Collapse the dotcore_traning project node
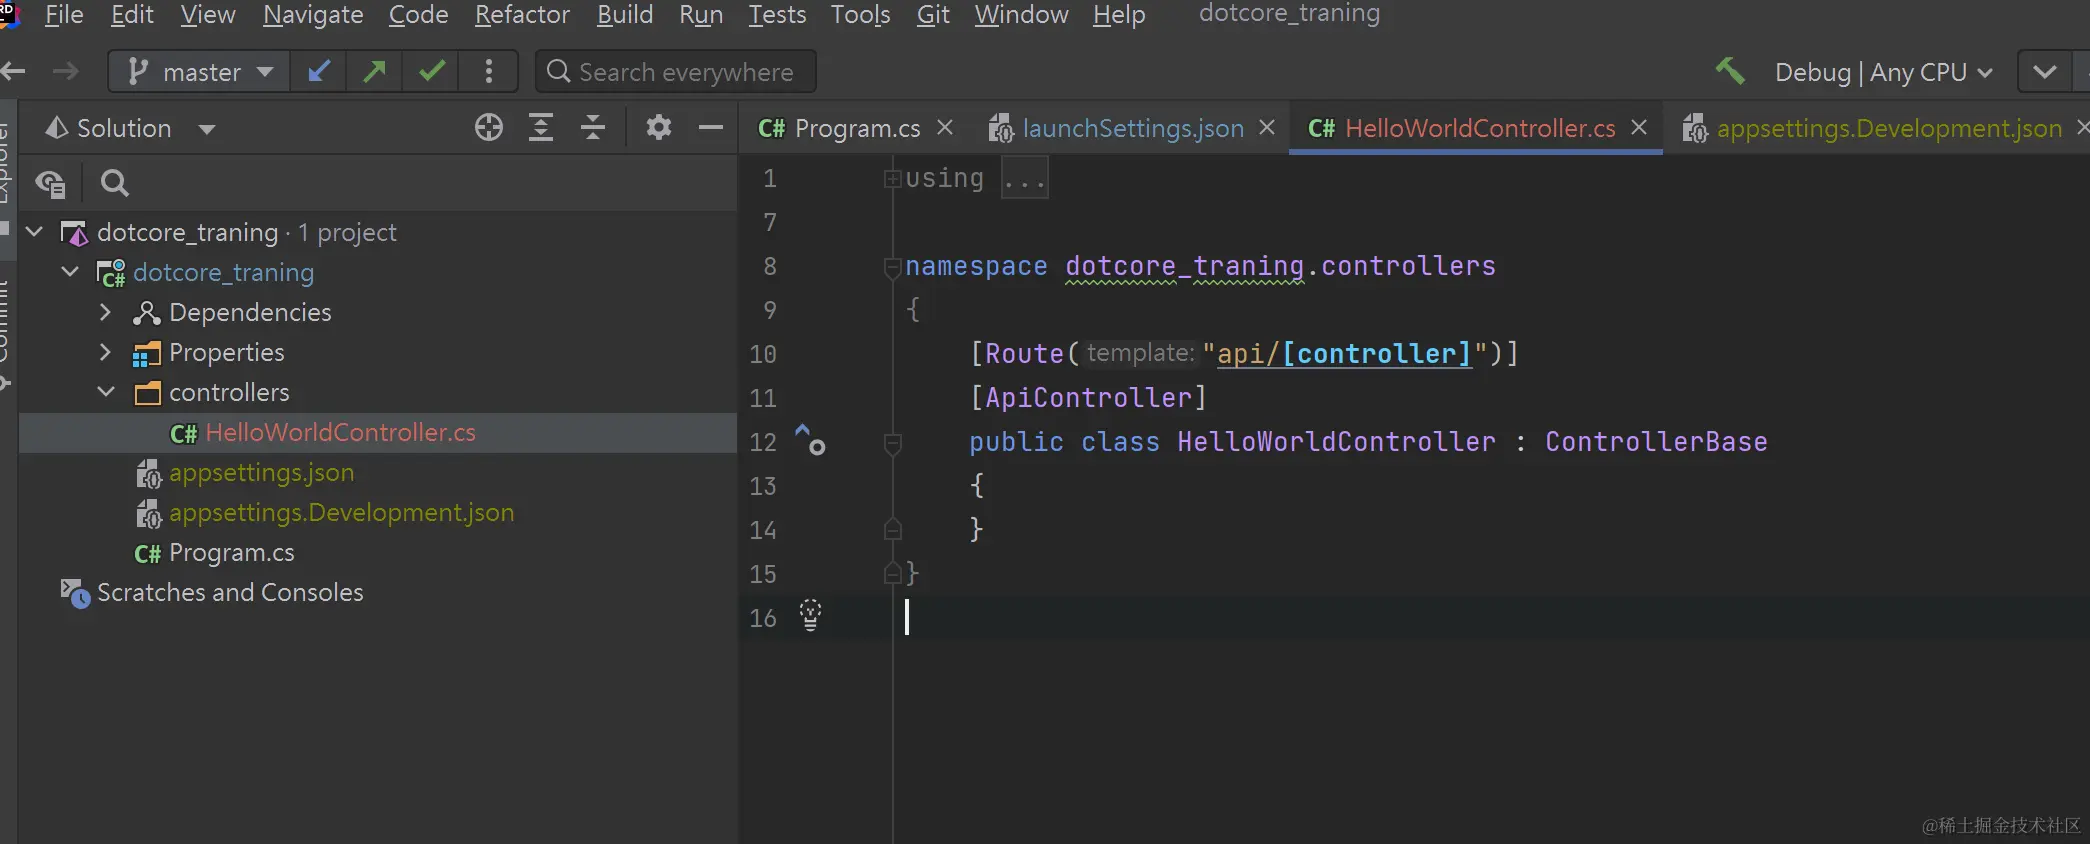Viewport: 2090px width, 844px height. 70,272
